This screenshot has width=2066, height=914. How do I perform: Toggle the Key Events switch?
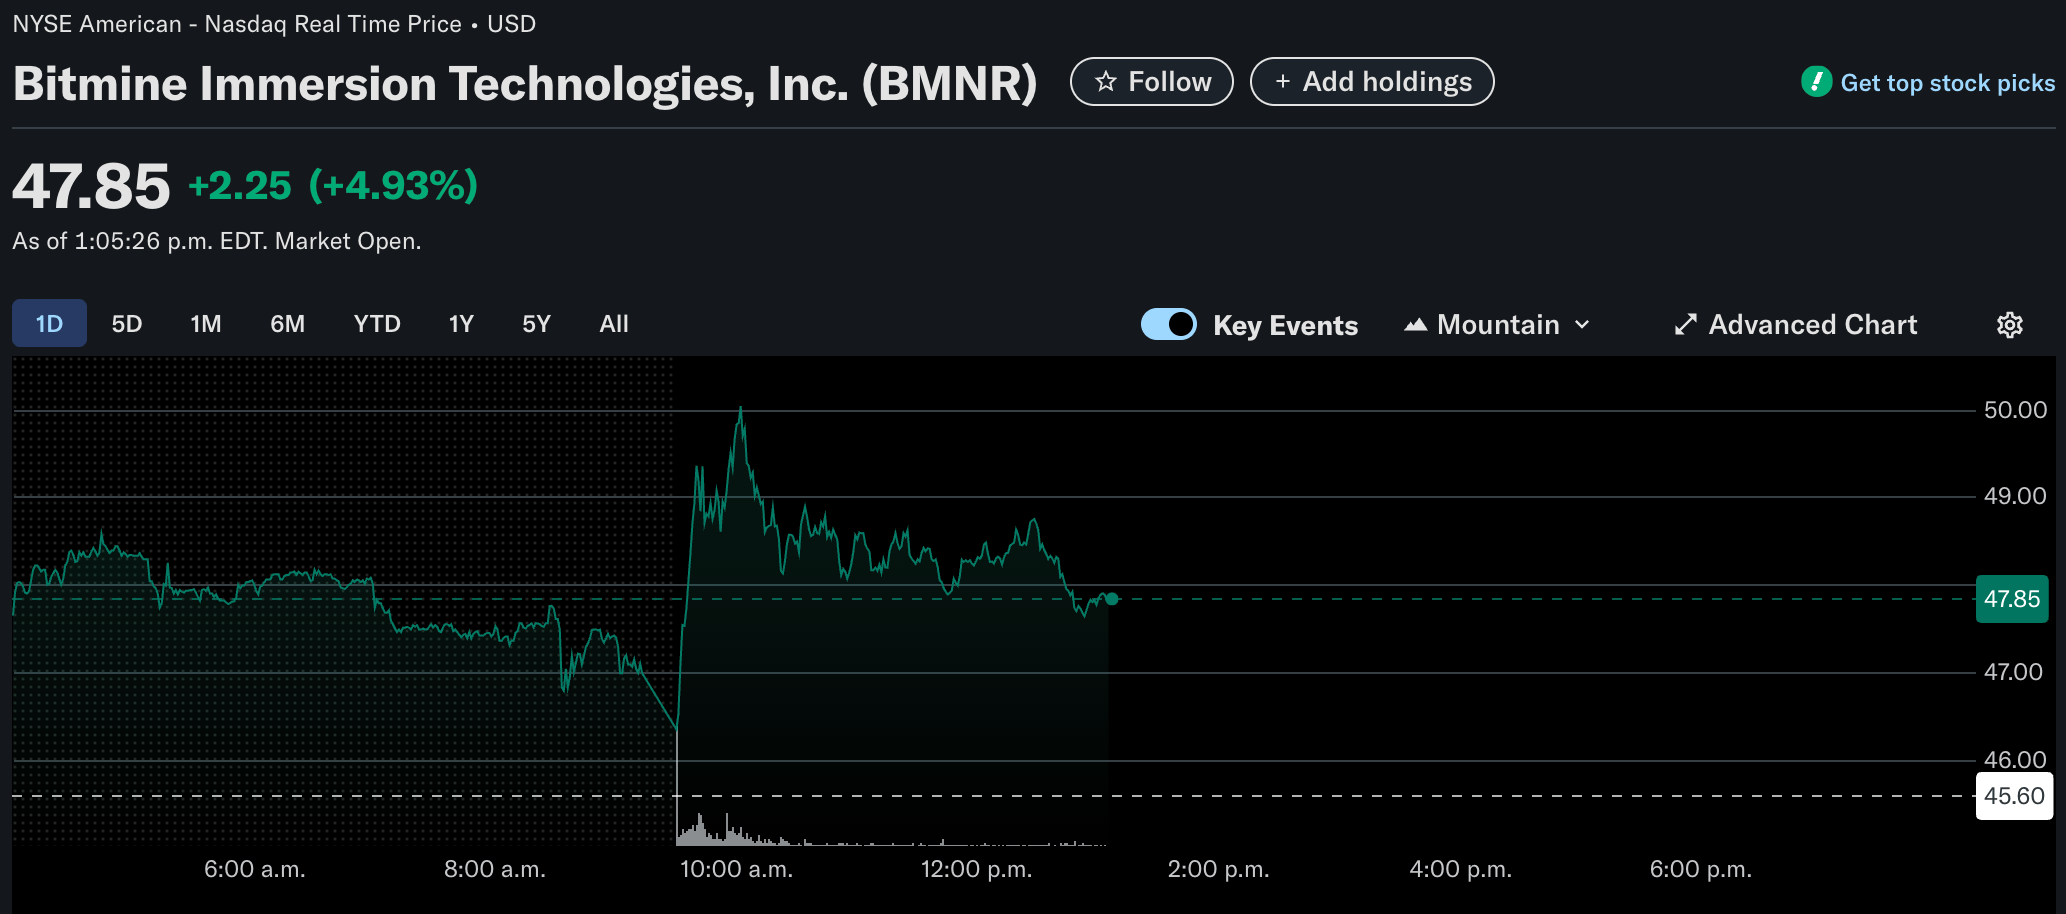1168,324
